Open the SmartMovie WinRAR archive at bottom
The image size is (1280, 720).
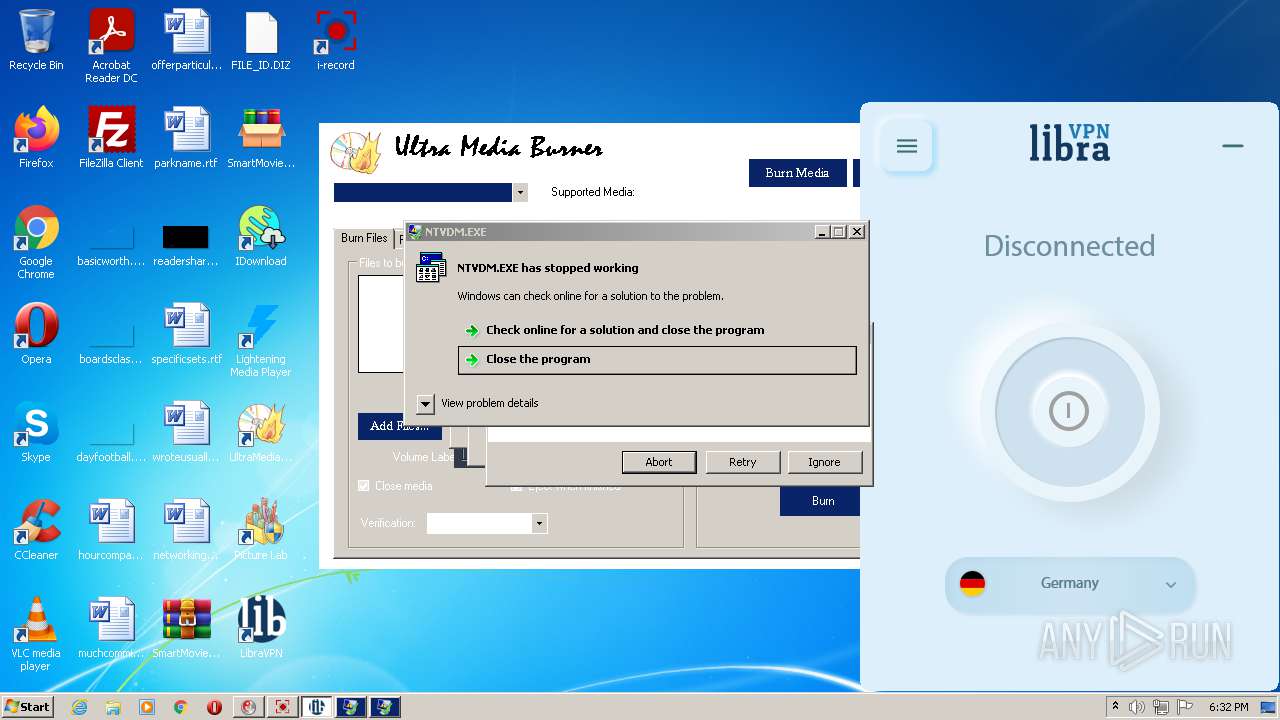pyautogui.click(x=186, y=628)
